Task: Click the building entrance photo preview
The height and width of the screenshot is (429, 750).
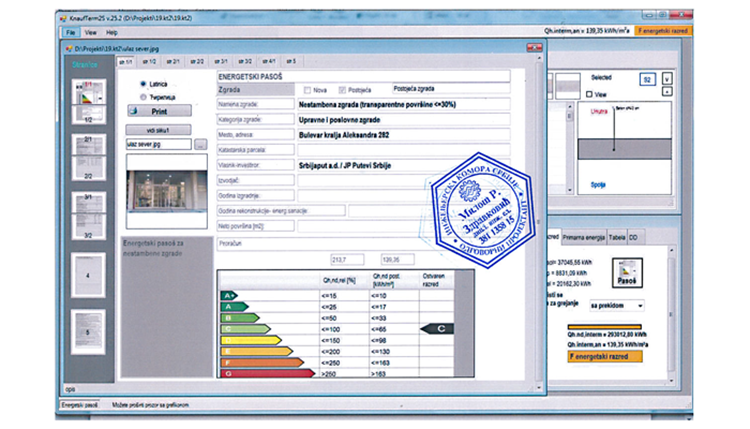Action: pos(166,191)
